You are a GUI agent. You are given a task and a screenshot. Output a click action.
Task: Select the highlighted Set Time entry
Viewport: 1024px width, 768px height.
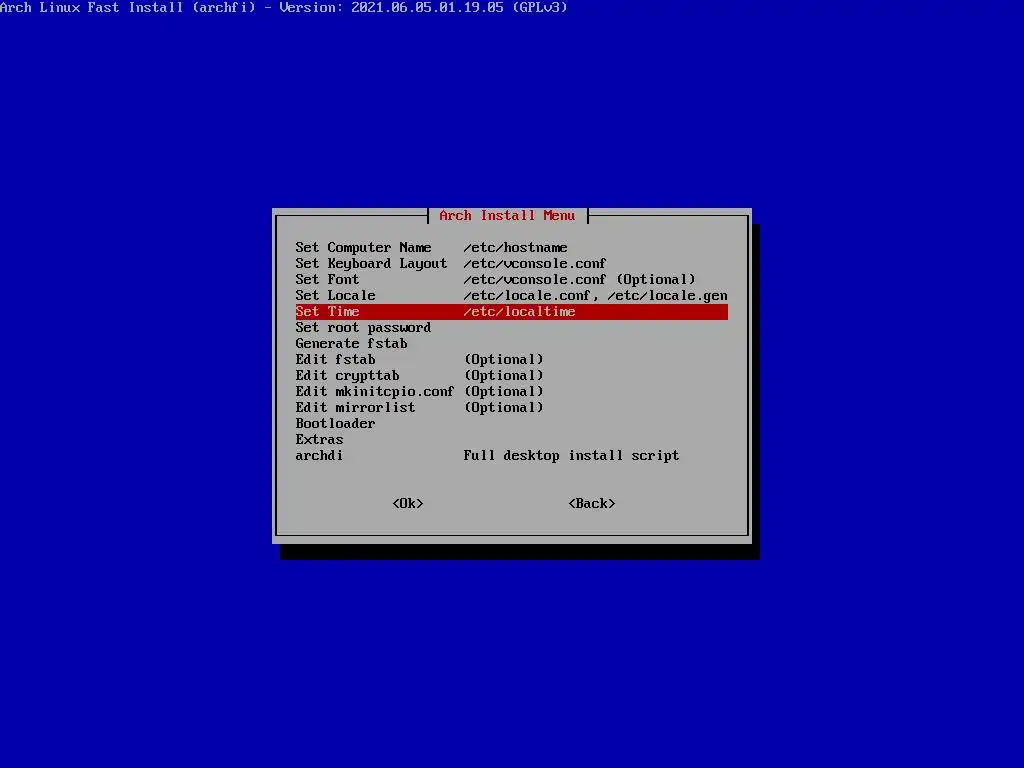coord(511,312)
